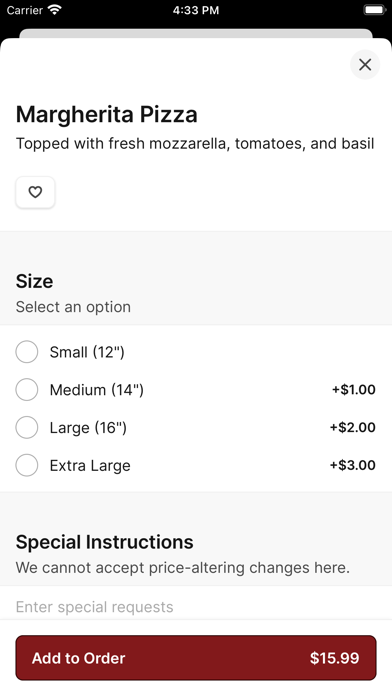Tap the heart favorite icon
Viewport: 392px width, 696px height.
coord(35,192)
